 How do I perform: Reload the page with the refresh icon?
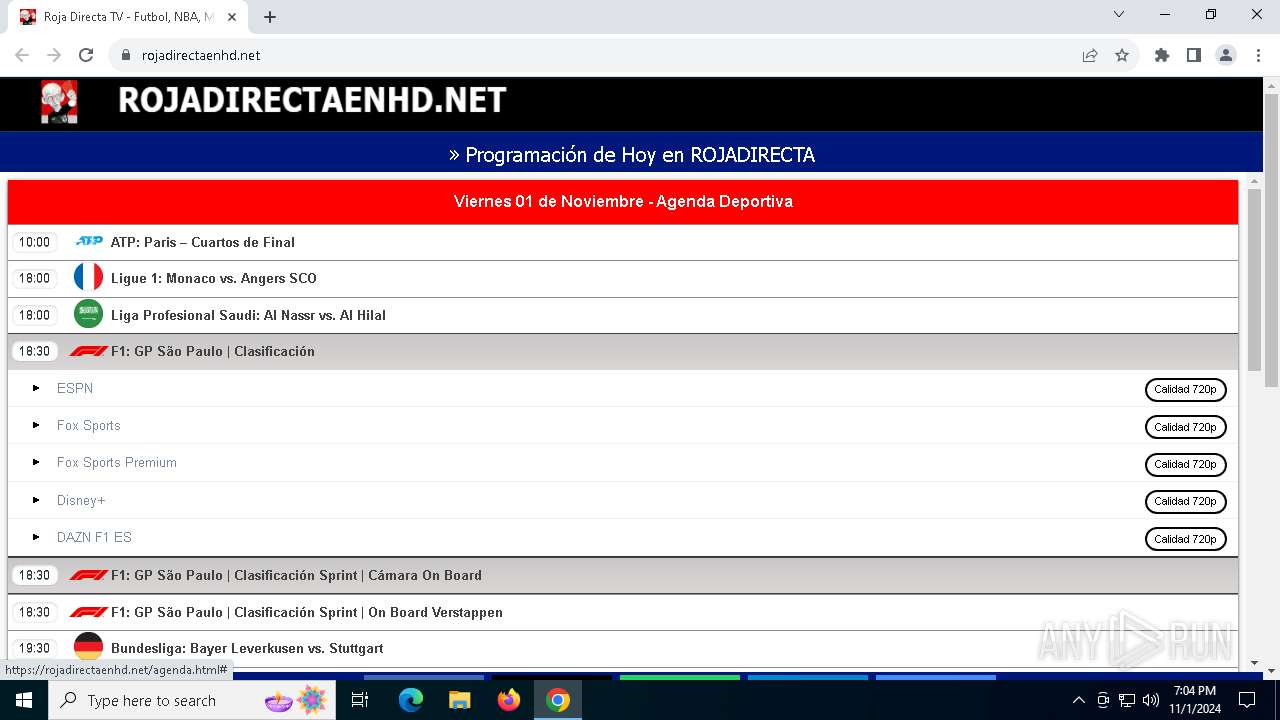coord(86,55)
